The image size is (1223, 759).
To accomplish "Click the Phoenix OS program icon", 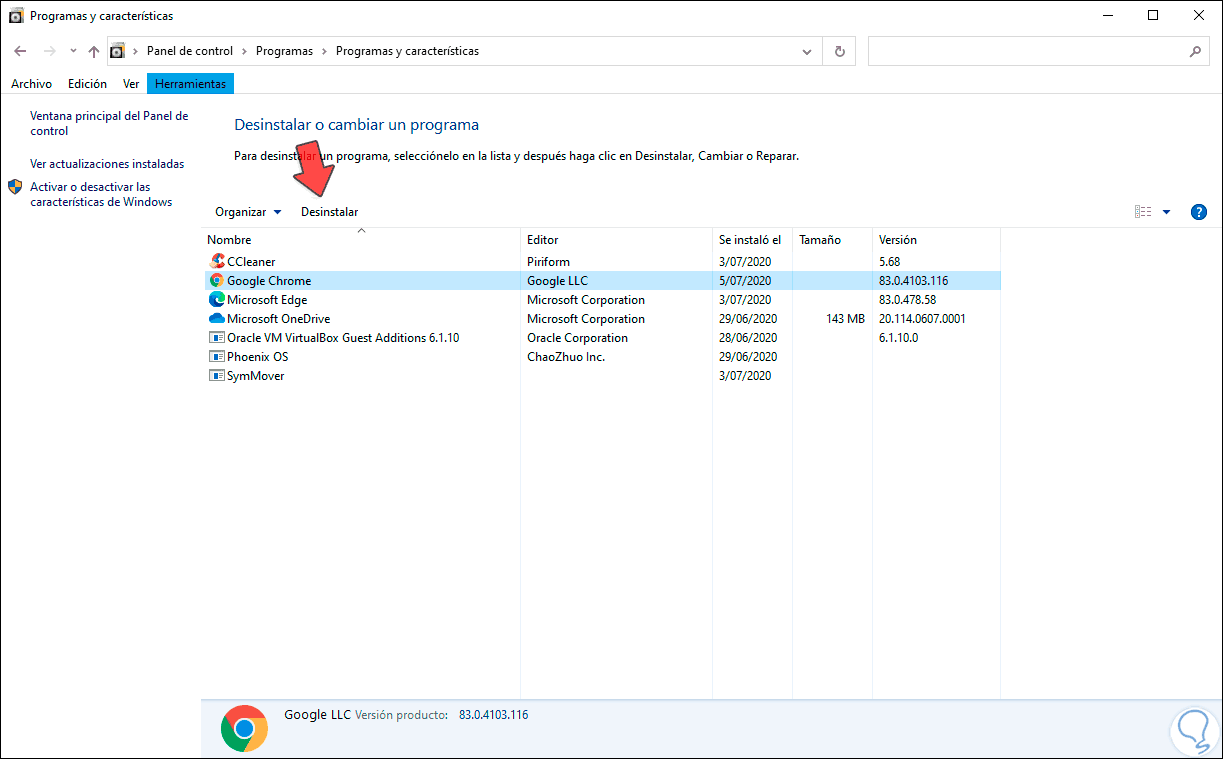I will [217, 356].
